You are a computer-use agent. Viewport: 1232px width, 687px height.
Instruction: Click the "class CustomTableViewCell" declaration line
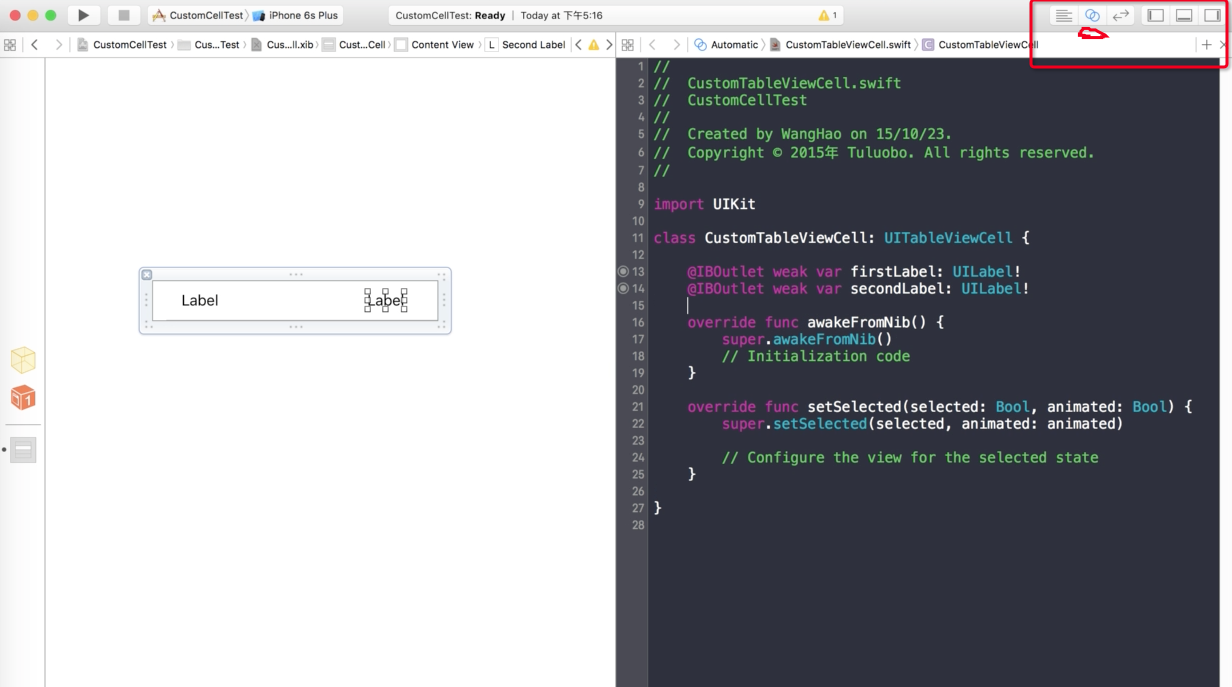coord(841,238)
